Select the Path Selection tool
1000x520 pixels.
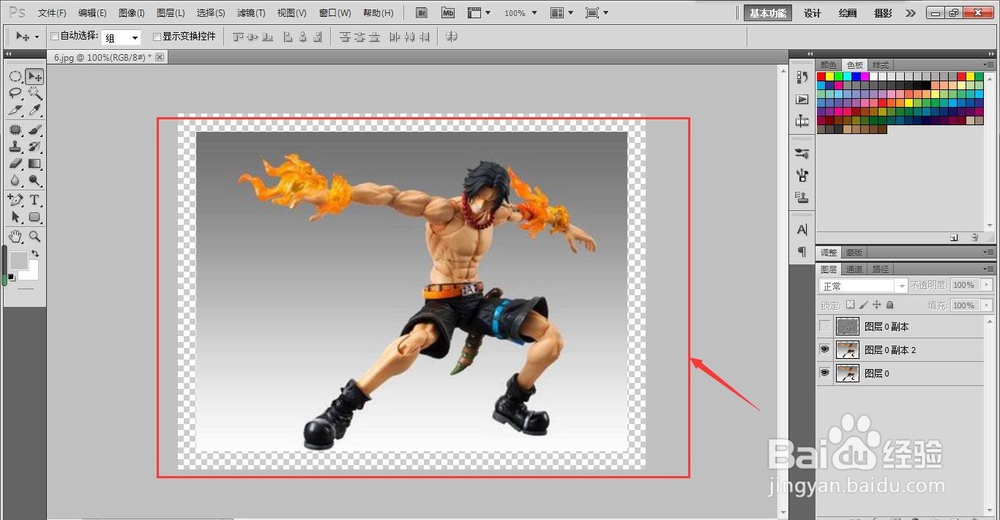15,218
